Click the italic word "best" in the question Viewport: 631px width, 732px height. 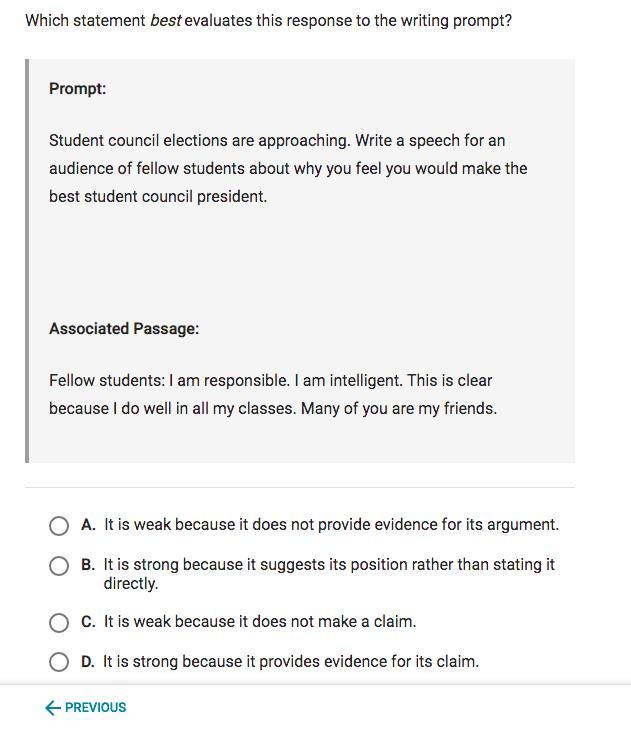[x=165, y=20]
